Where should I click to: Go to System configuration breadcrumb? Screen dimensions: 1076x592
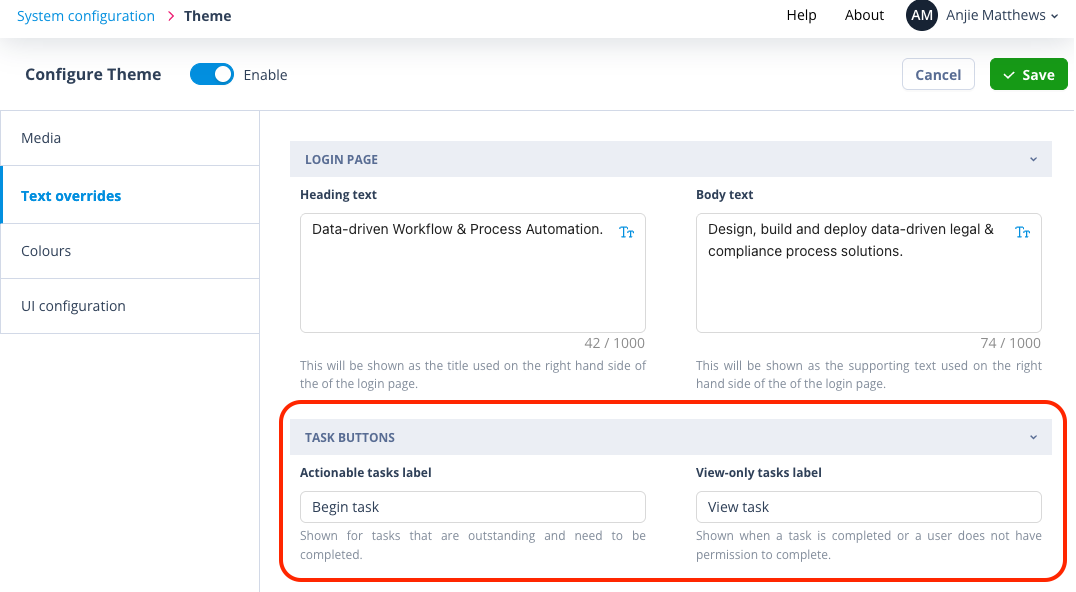pos(86,16)
